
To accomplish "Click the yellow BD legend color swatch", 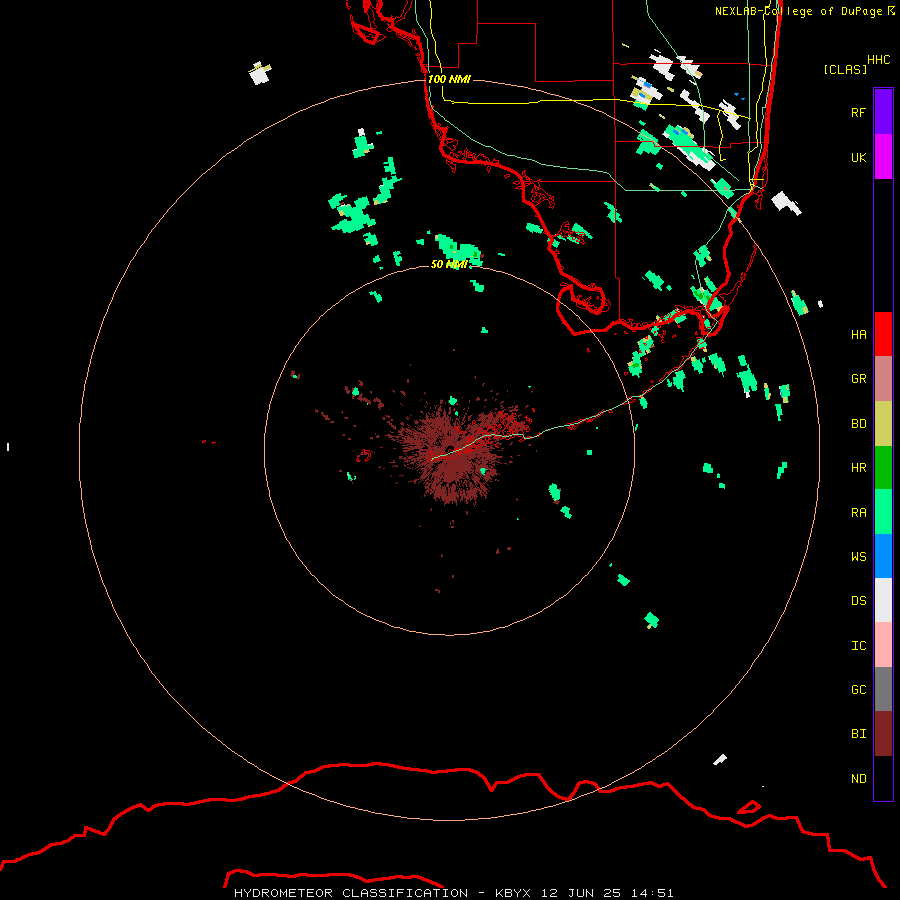I will point(883,424).
